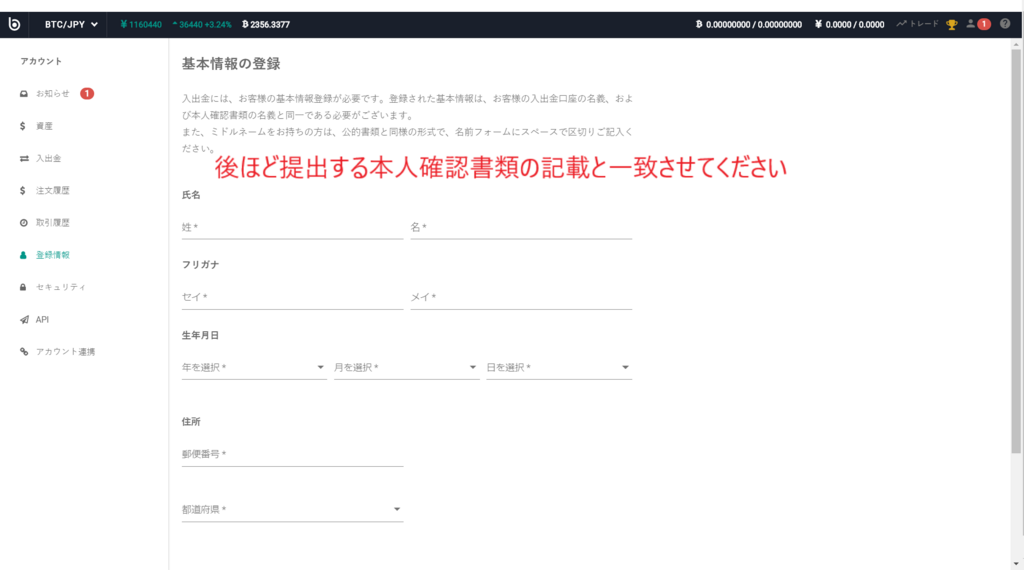Click the 入出金 transfer arrows icon
The image size is (1024, 570).
23,158
